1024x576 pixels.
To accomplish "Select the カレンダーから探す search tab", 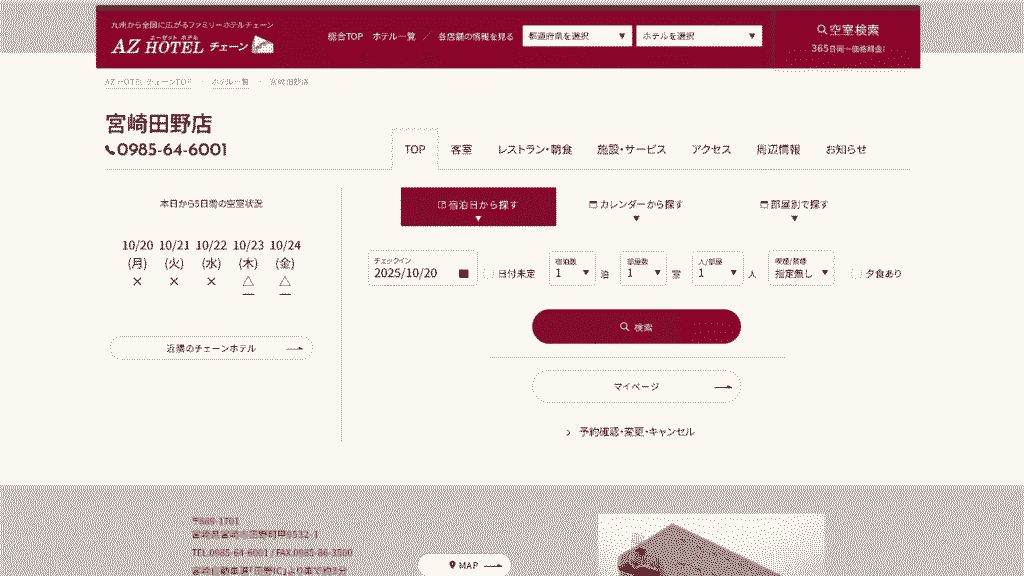I will pyautogui.click(x=636, y=206).
